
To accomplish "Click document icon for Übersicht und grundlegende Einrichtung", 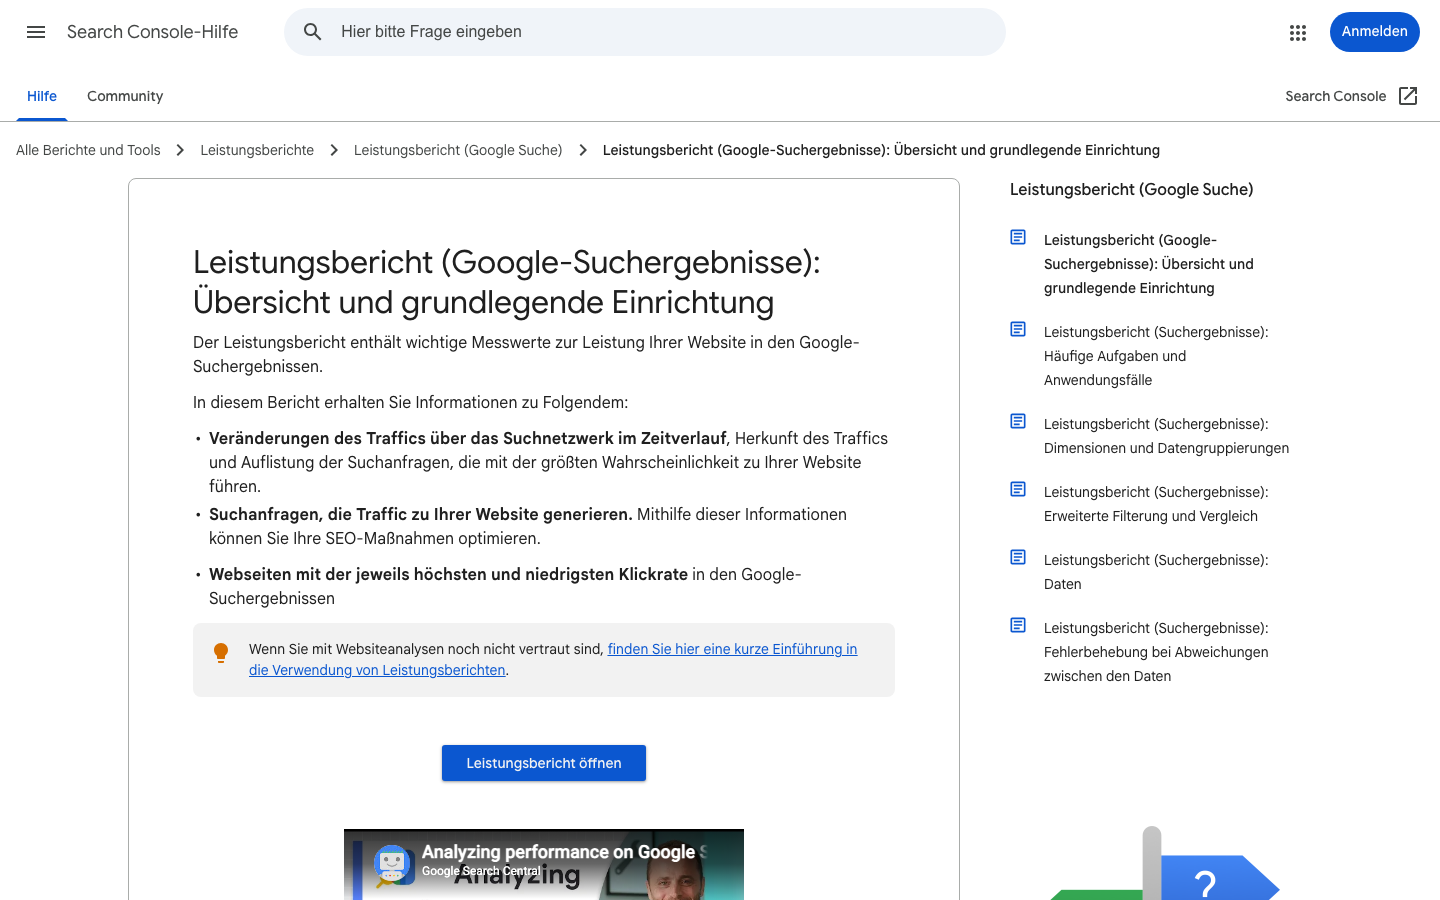I will (1018, 237).
